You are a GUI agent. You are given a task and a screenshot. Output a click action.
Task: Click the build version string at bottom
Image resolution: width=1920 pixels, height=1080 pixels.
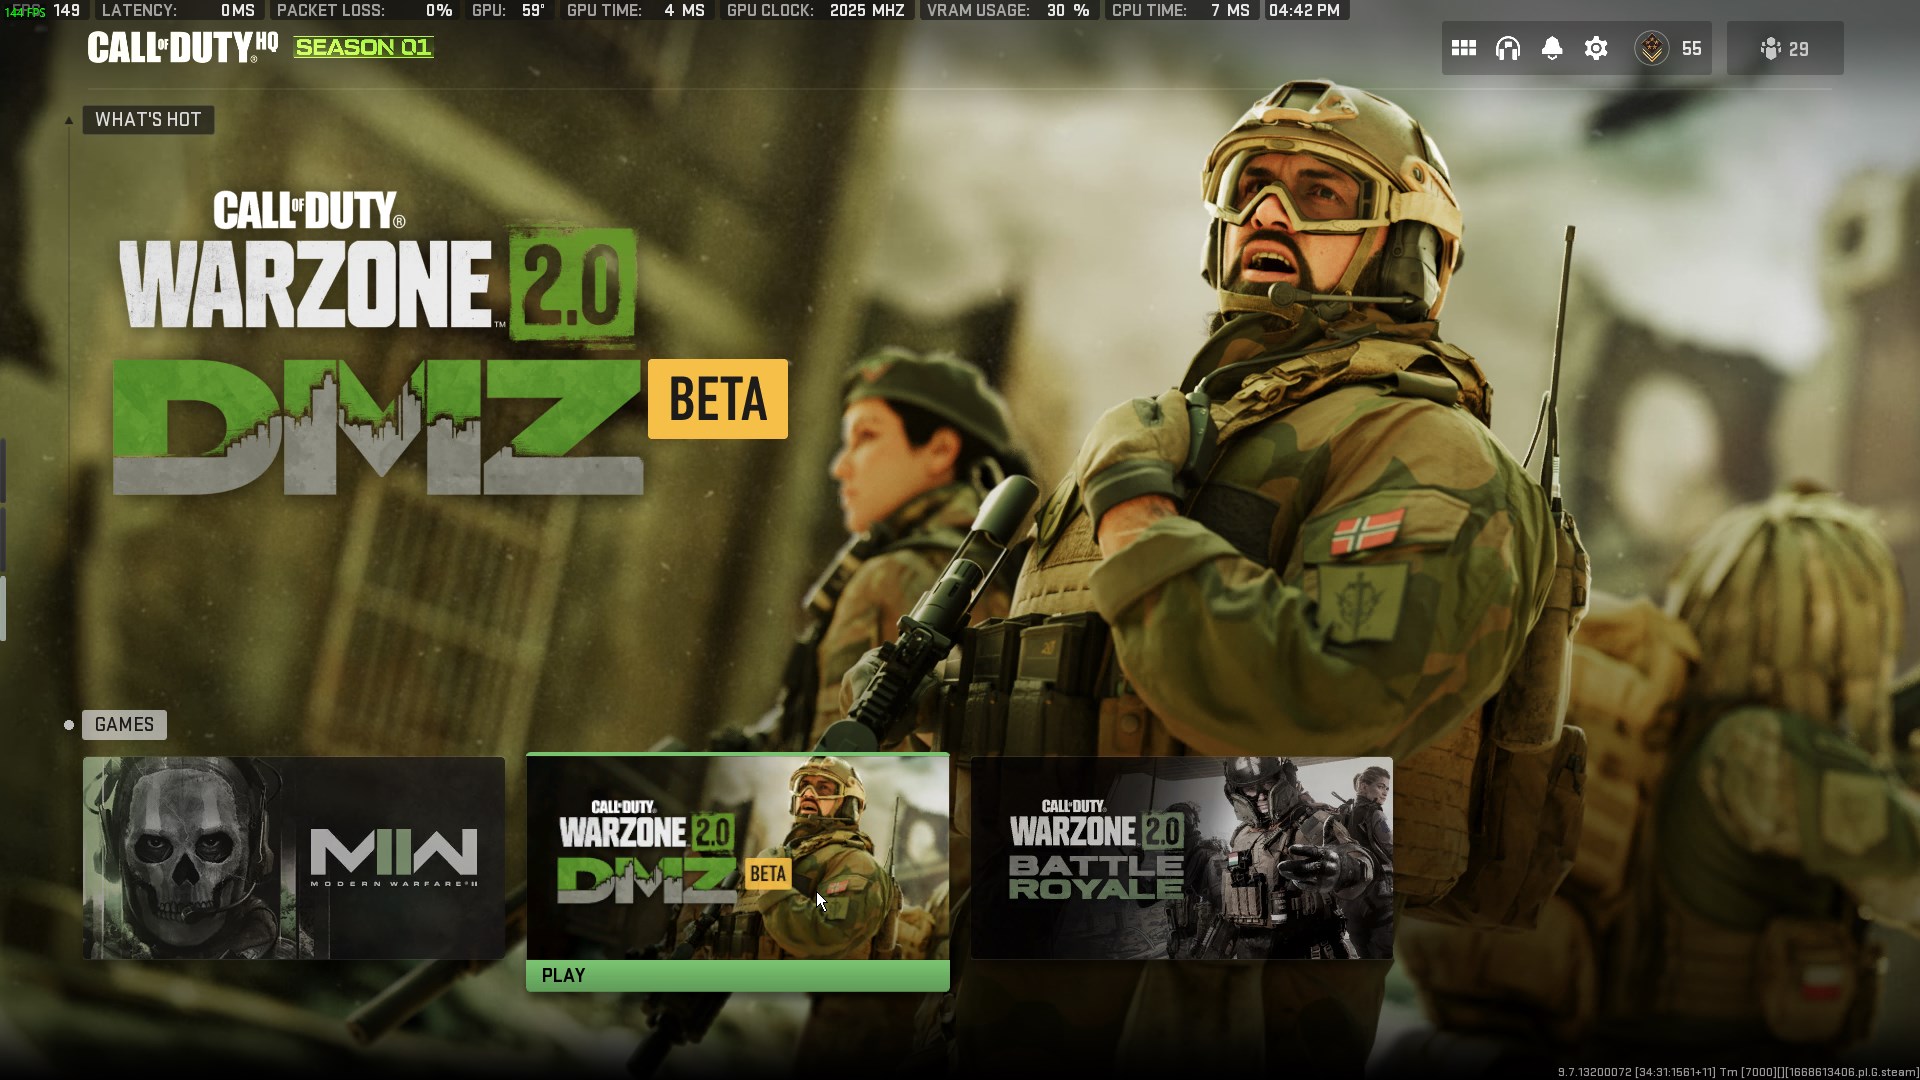1738,1072
